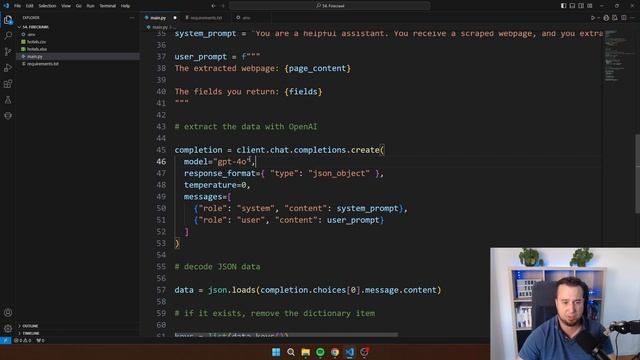Open the Edit menu

tap(30, 6)
